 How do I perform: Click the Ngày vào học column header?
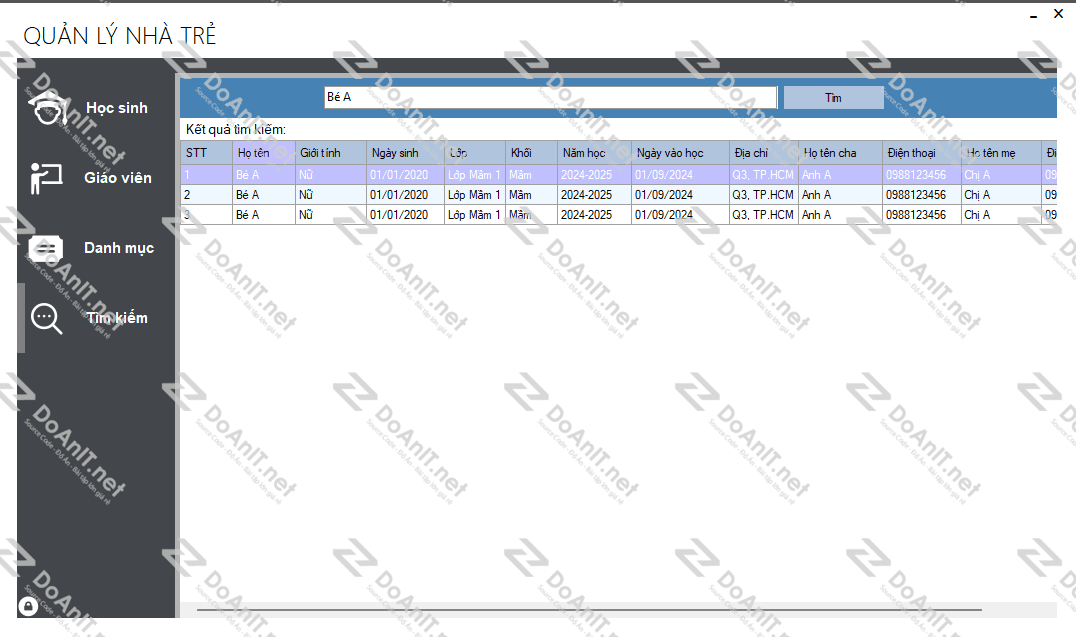680,153
